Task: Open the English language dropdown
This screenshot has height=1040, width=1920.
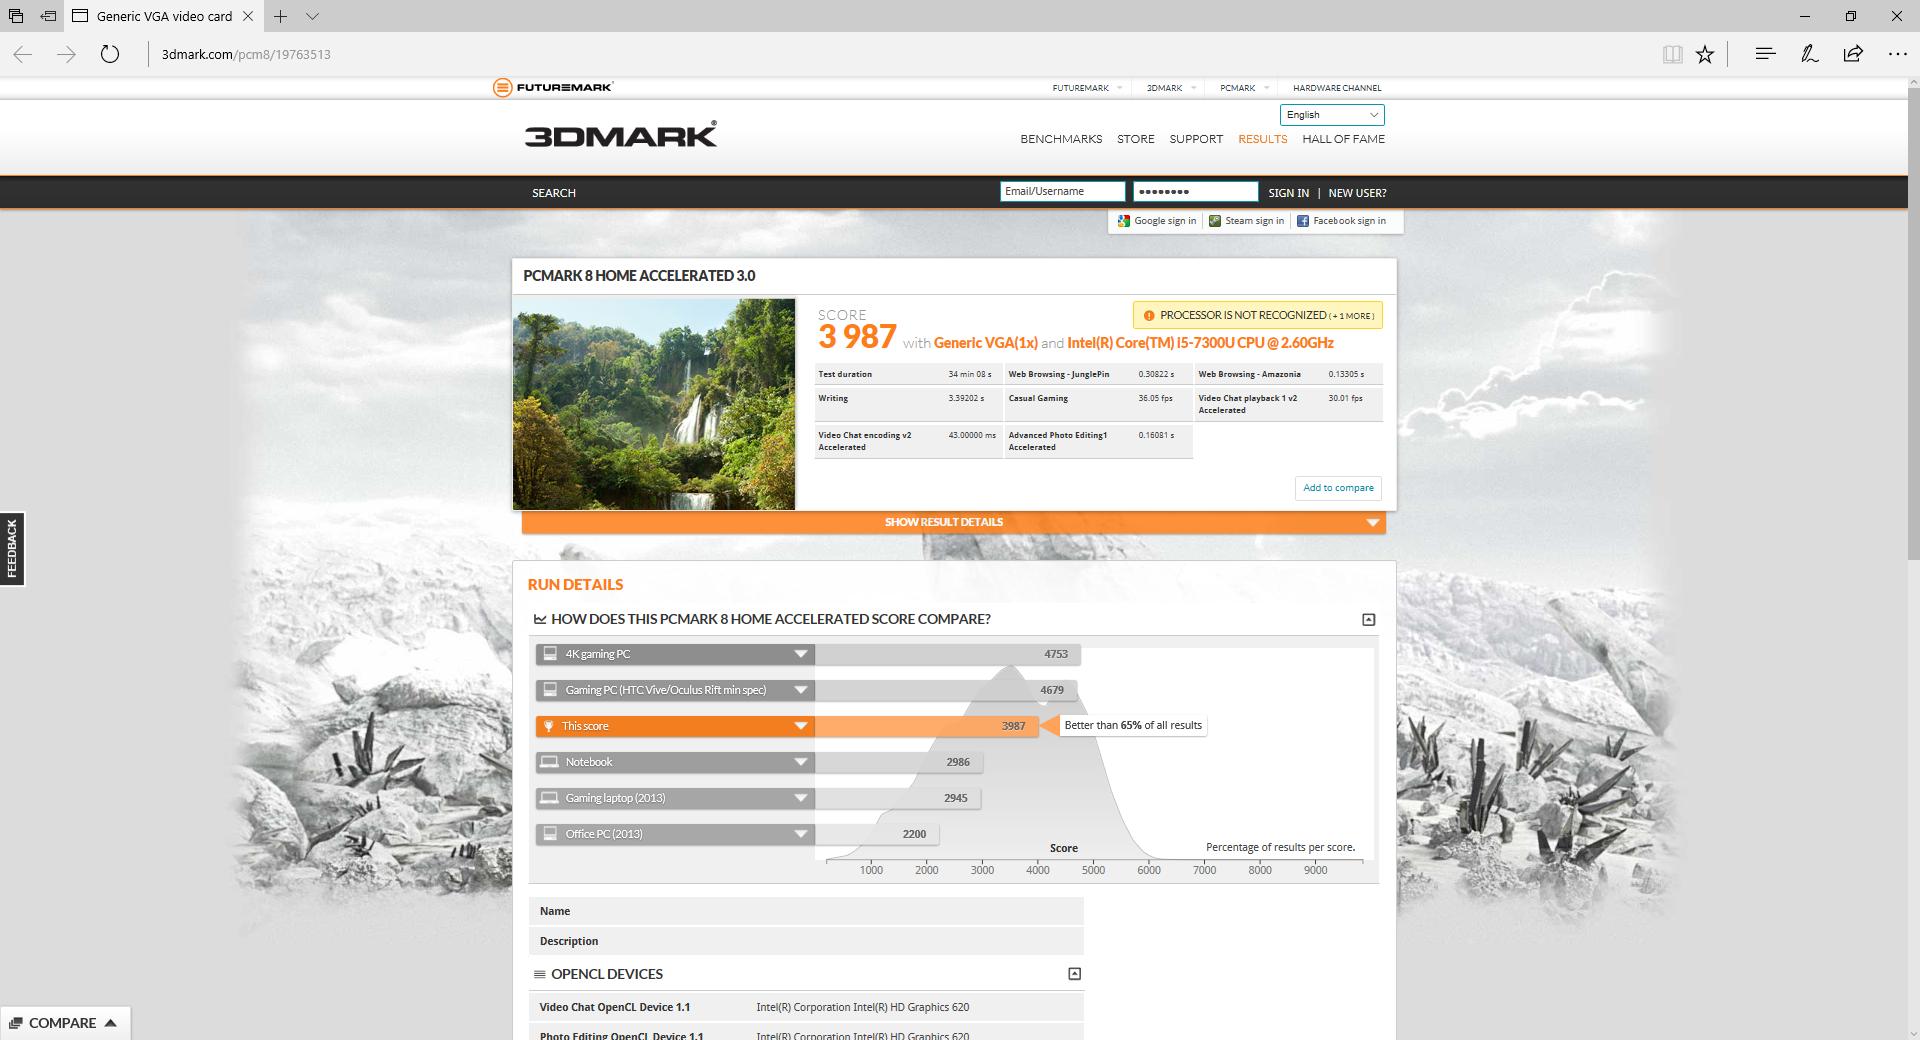Action: click(x=1332, y=115)
